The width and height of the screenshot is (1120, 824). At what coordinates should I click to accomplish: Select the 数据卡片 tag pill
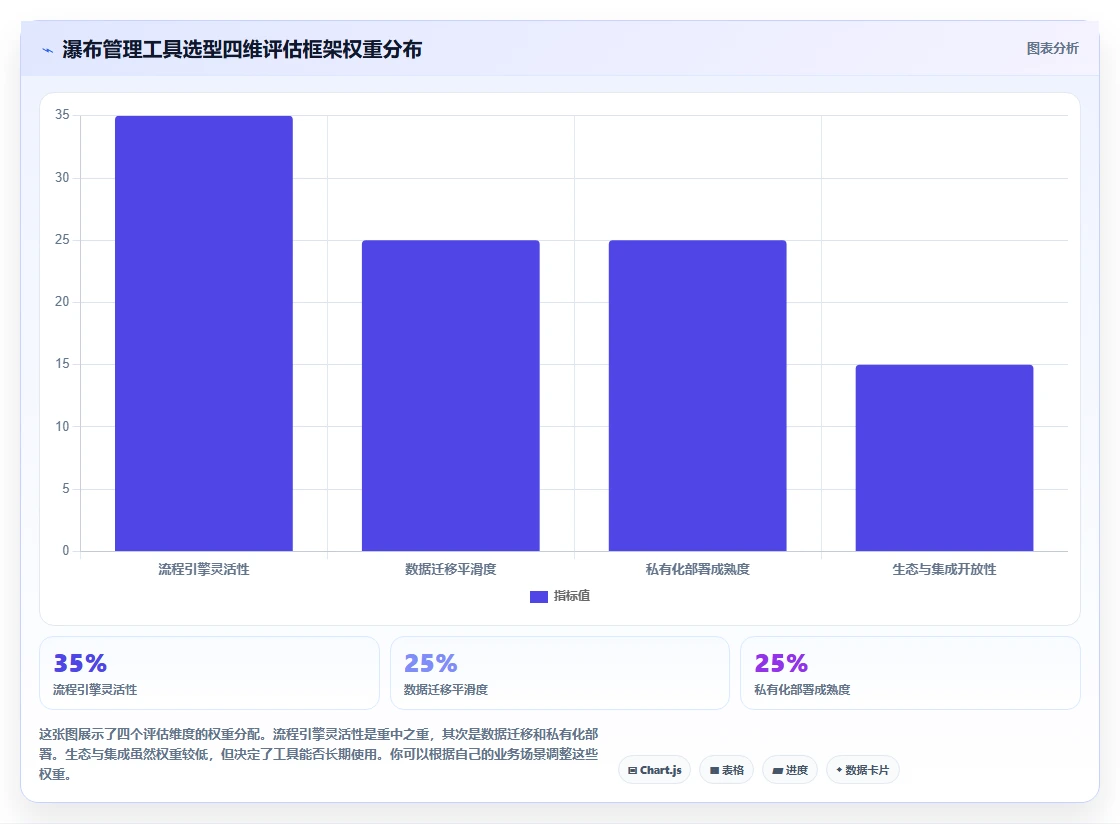tap(862, 770)
